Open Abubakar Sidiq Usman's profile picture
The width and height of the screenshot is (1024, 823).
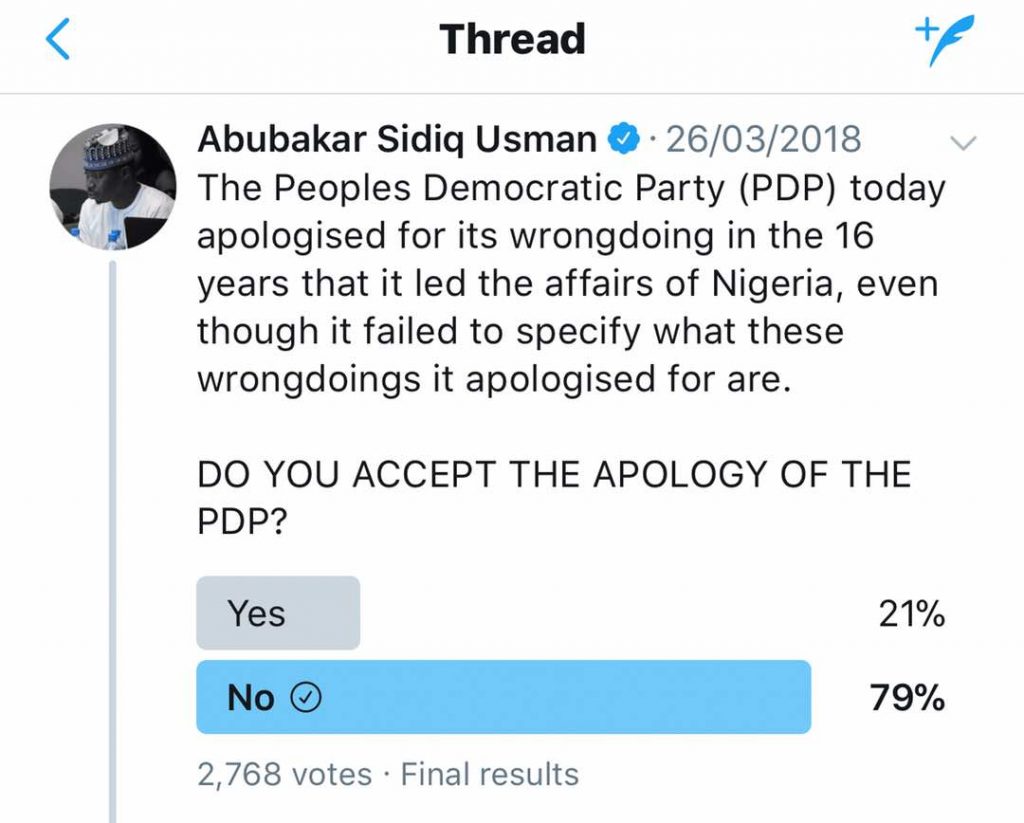113,187
